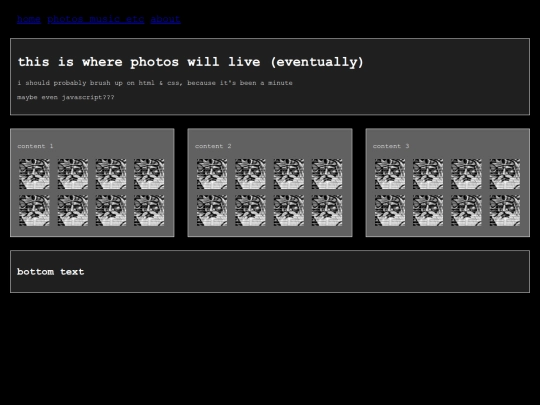Open fourth top-row photo in content 2
The width and height of the screenshot is (540, 405).
tap(327, 174)
